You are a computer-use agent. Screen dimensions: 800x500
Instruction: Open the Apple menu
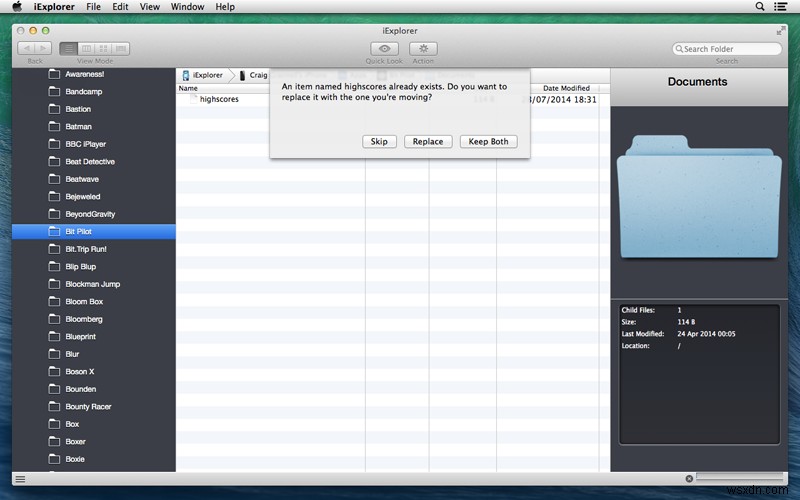[x=17, y=7]
